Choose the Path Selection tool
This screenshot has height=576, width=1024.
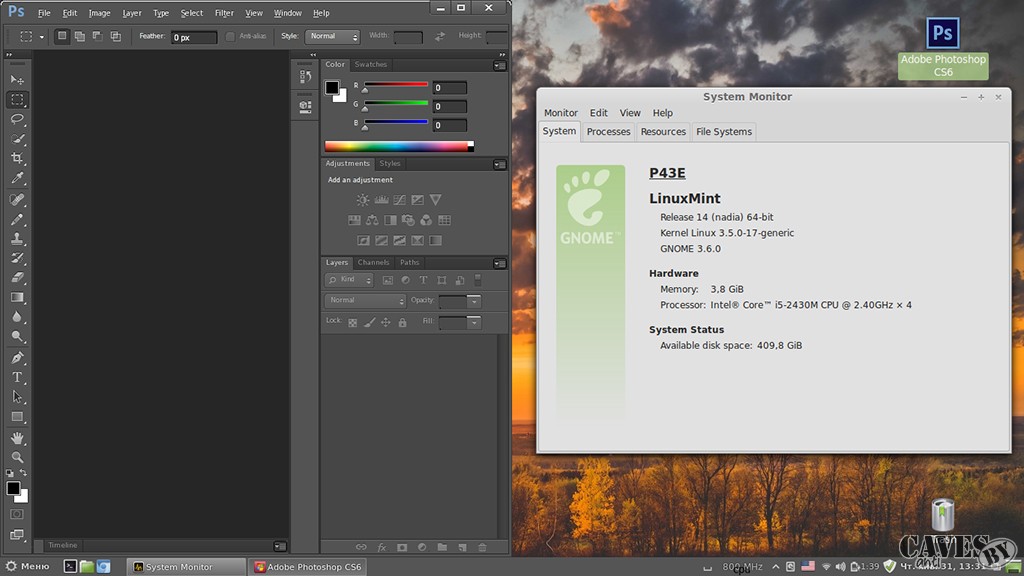(17, 397)
